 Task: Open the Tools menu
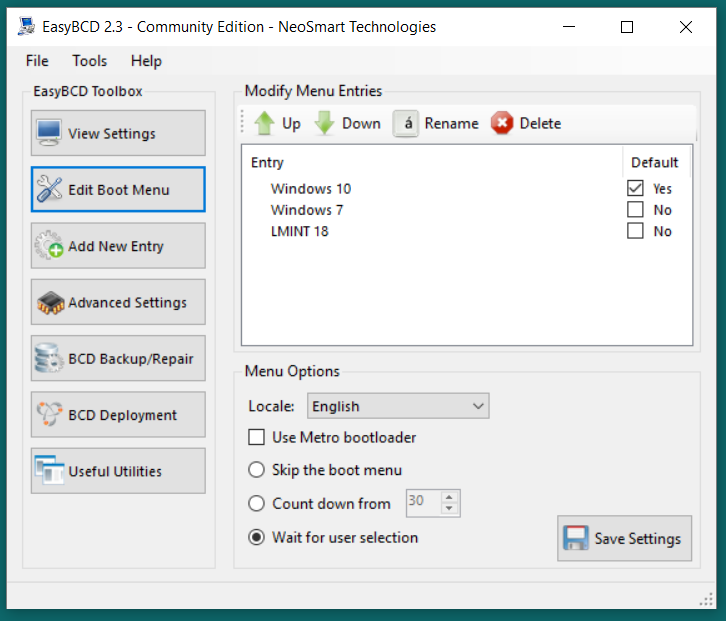[89, 61]
